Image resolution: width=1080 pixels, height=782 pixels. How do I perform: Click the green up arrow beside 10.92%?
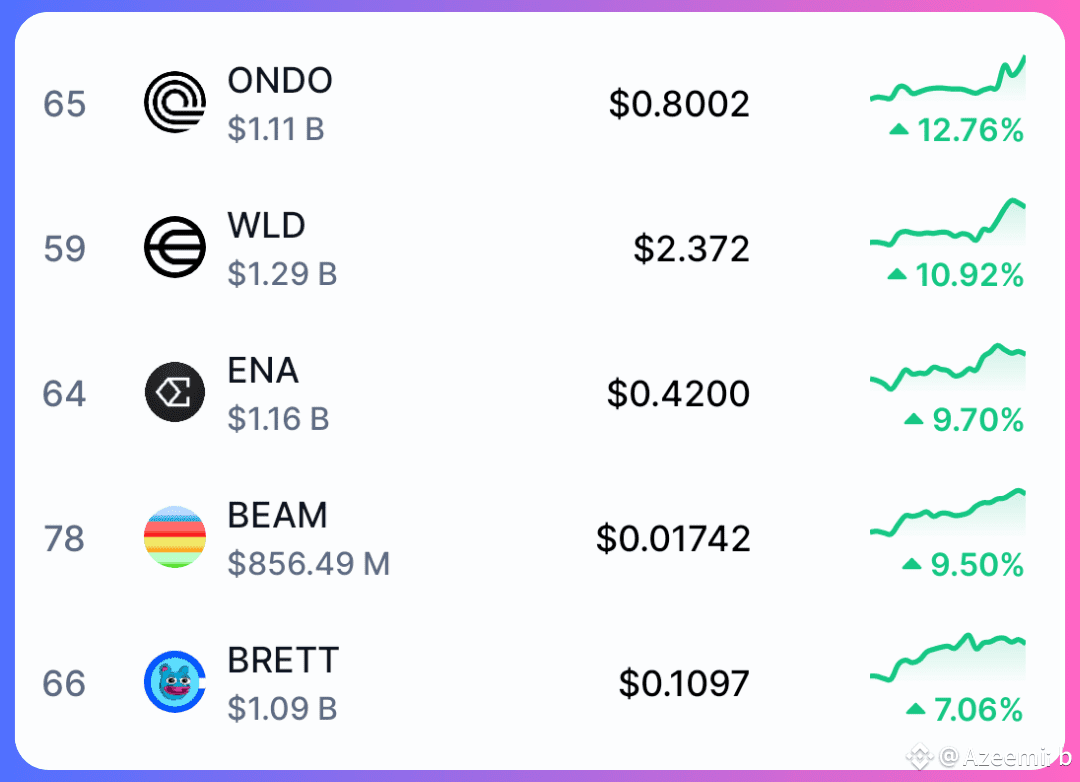click(x=897, y=274)
